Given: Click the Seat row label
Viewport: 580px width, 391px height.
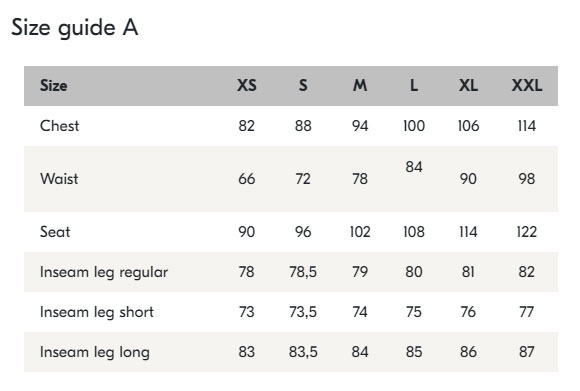Looking at the screenshot, I should pos(55,232).
